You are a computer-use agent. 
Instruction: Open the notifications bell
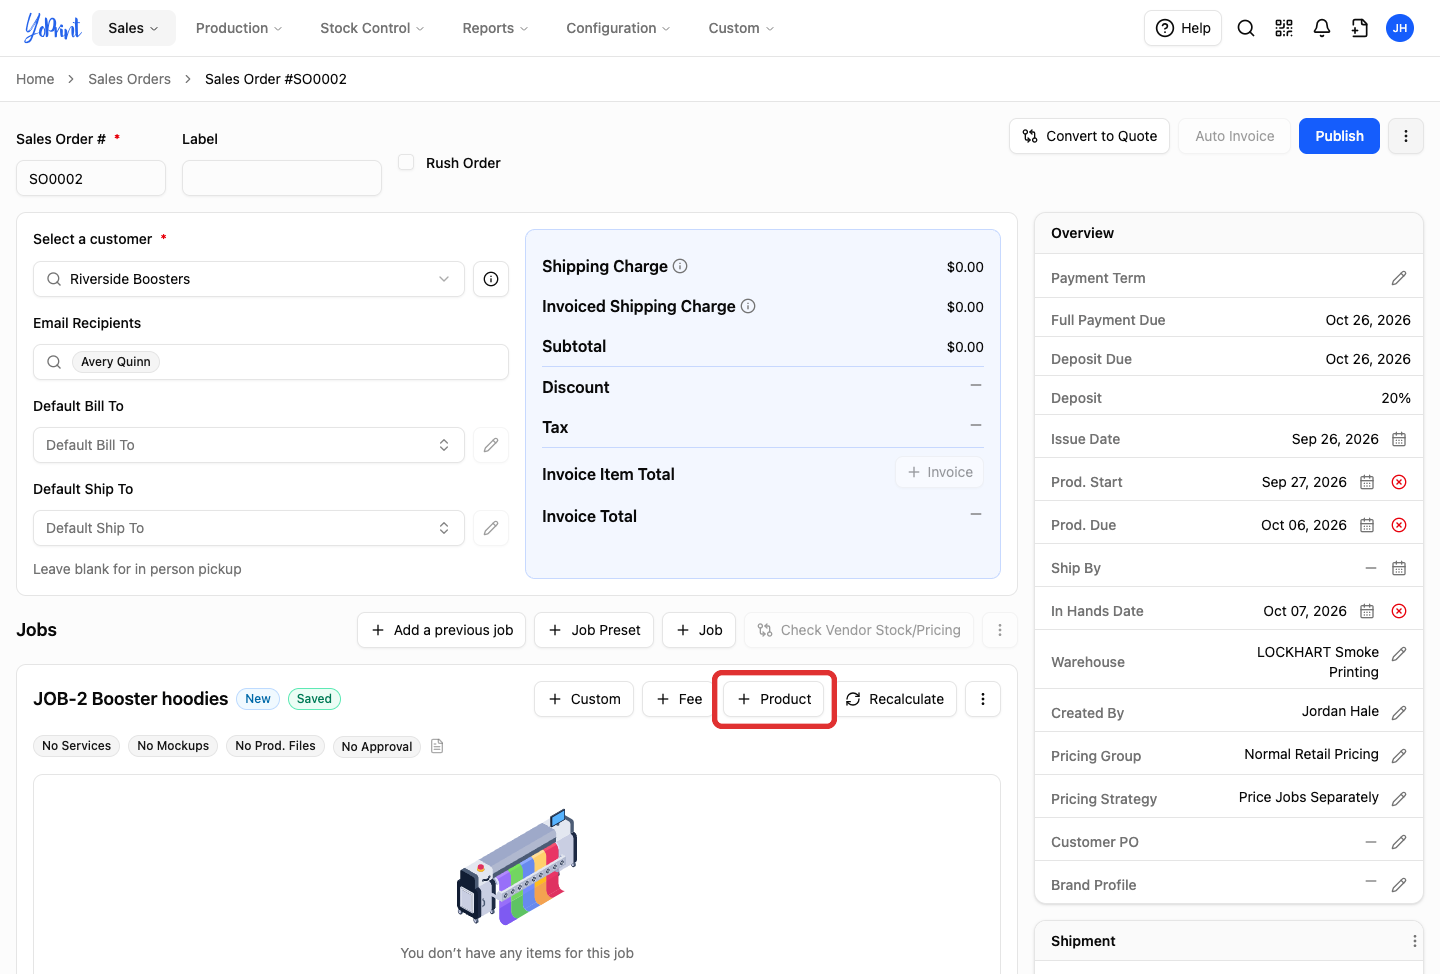pyautogui.click(x=1322, y=28)
